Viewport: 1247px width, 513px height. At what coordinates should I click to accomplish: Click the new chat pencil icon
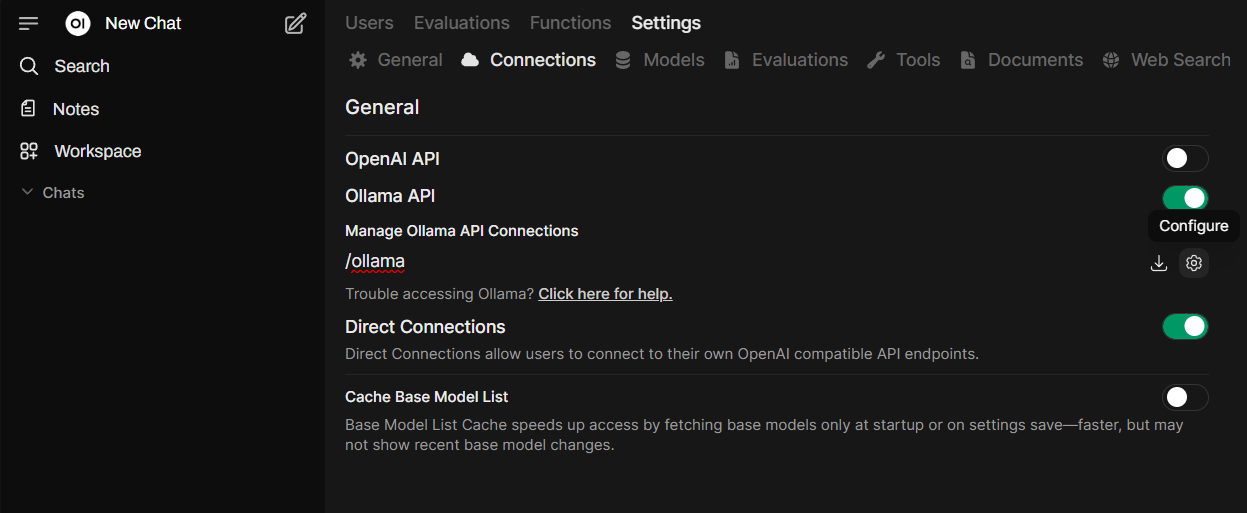[295, 23]
